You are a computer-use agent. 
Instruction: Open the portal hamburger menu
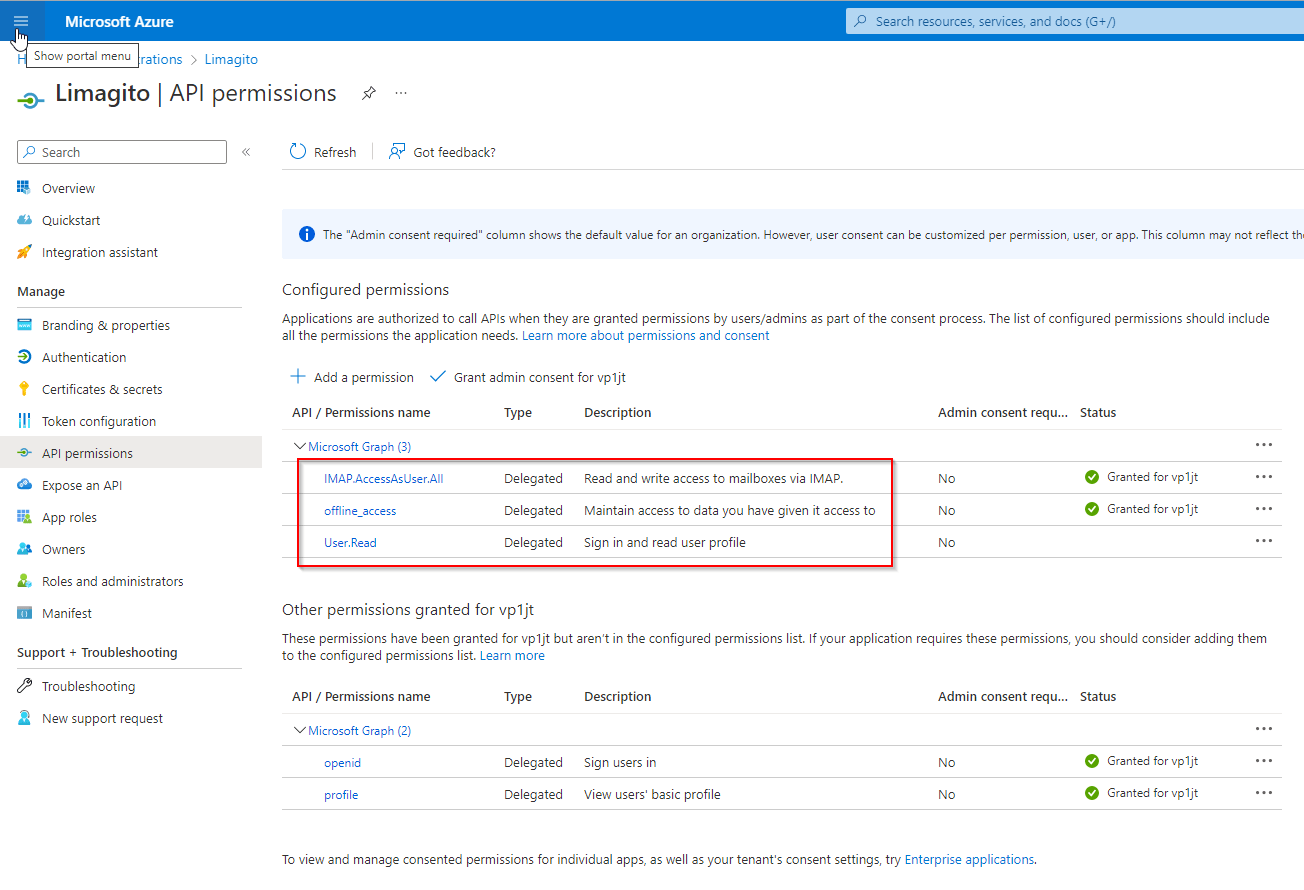pyautogui.click(x=22, y=20)
